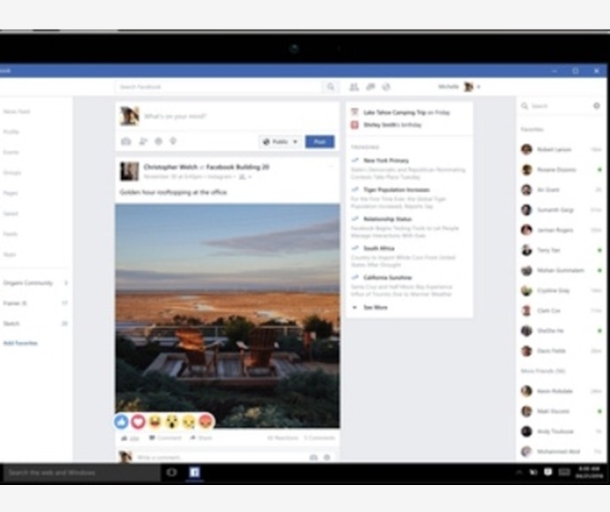
Task: Open Events in left sidebar
Action: click(11, 152)
